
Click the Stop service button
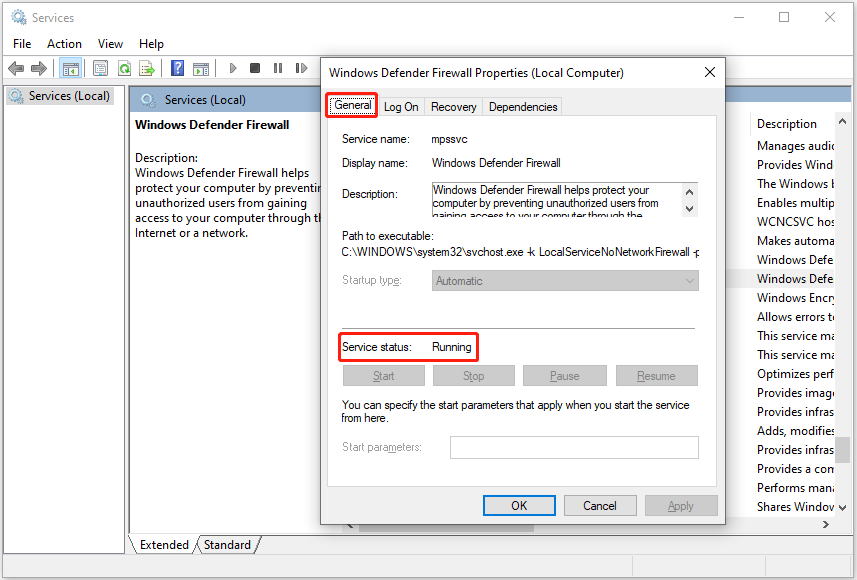pyautogui.click(x=474, y=376)
